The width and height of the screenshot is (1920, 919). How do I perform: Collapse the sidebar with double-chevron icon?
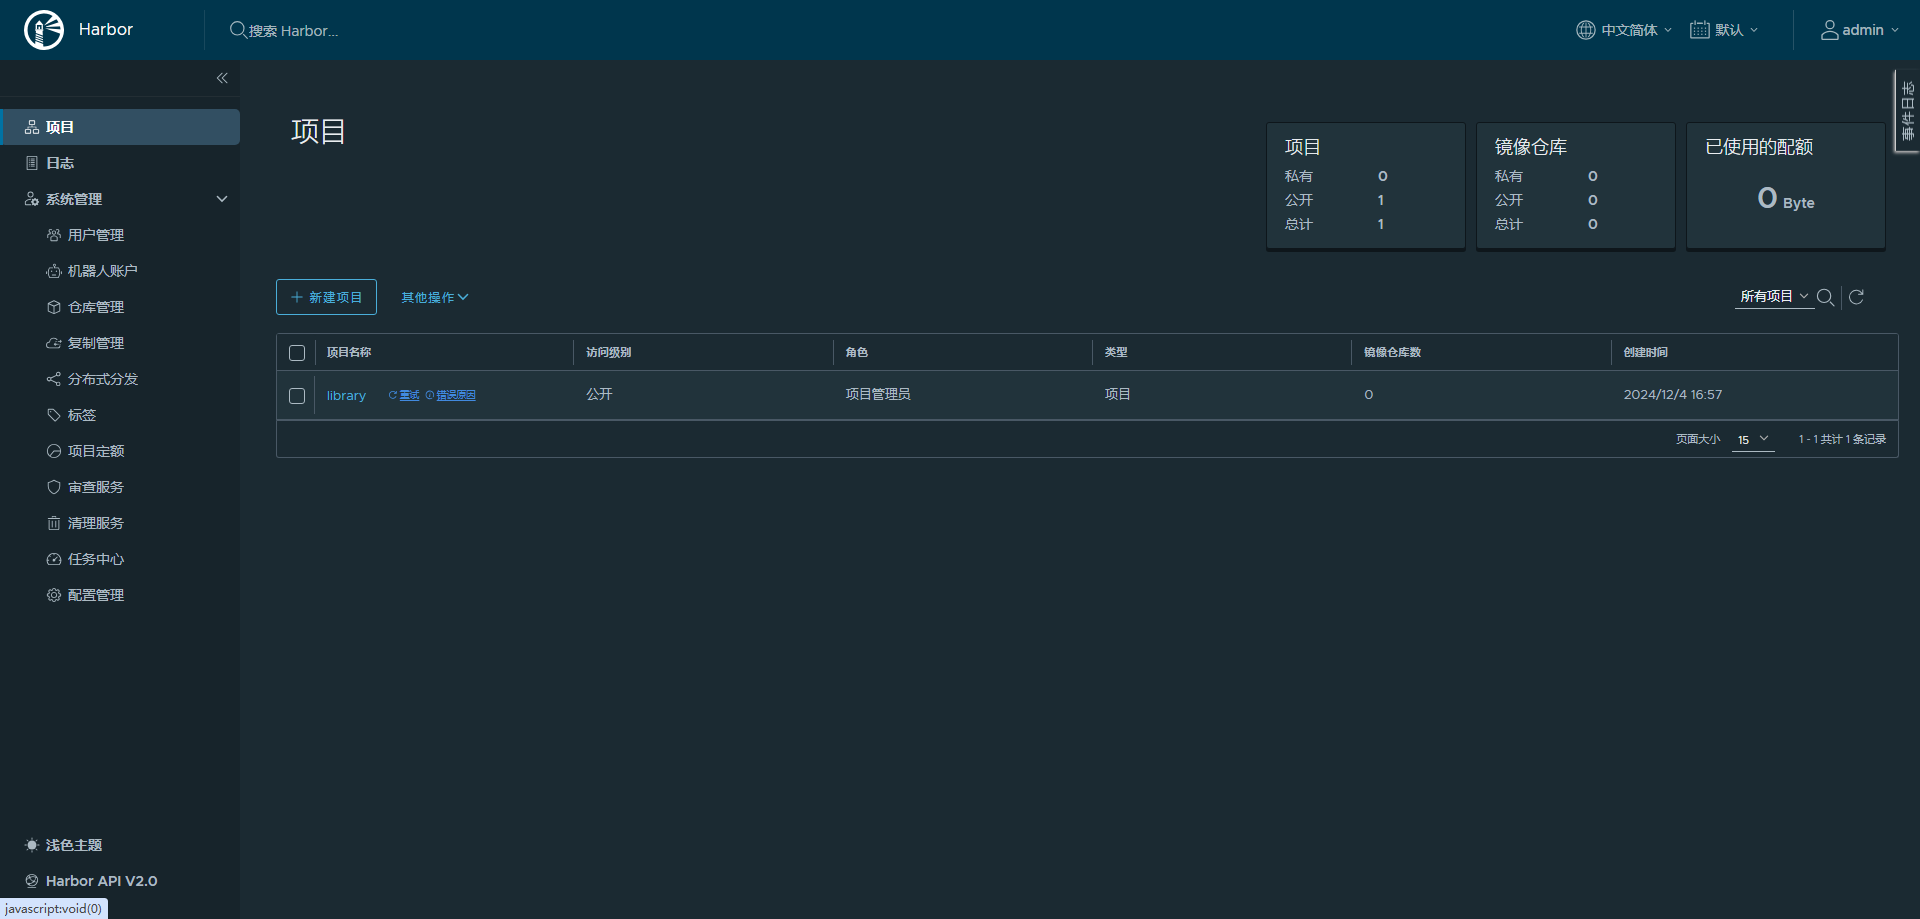pos(222,78)
